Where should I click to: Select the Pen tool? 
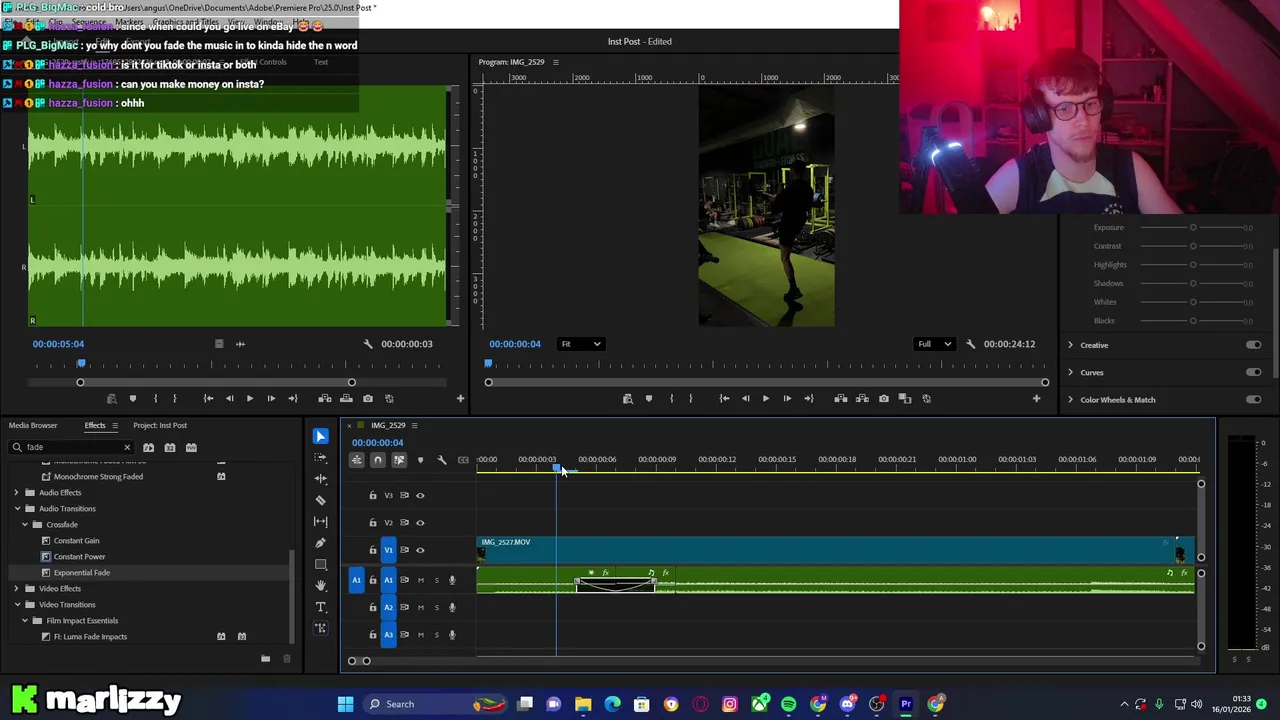point(320,543)
